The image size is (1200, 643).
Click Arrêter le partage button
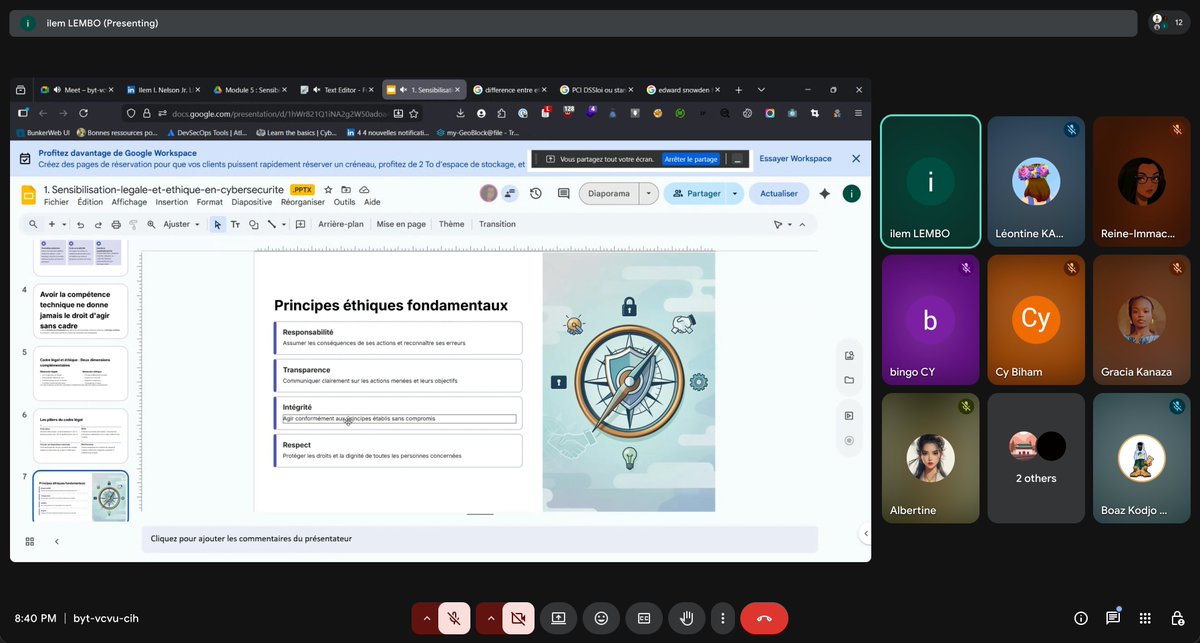click(x=690, y=159)
